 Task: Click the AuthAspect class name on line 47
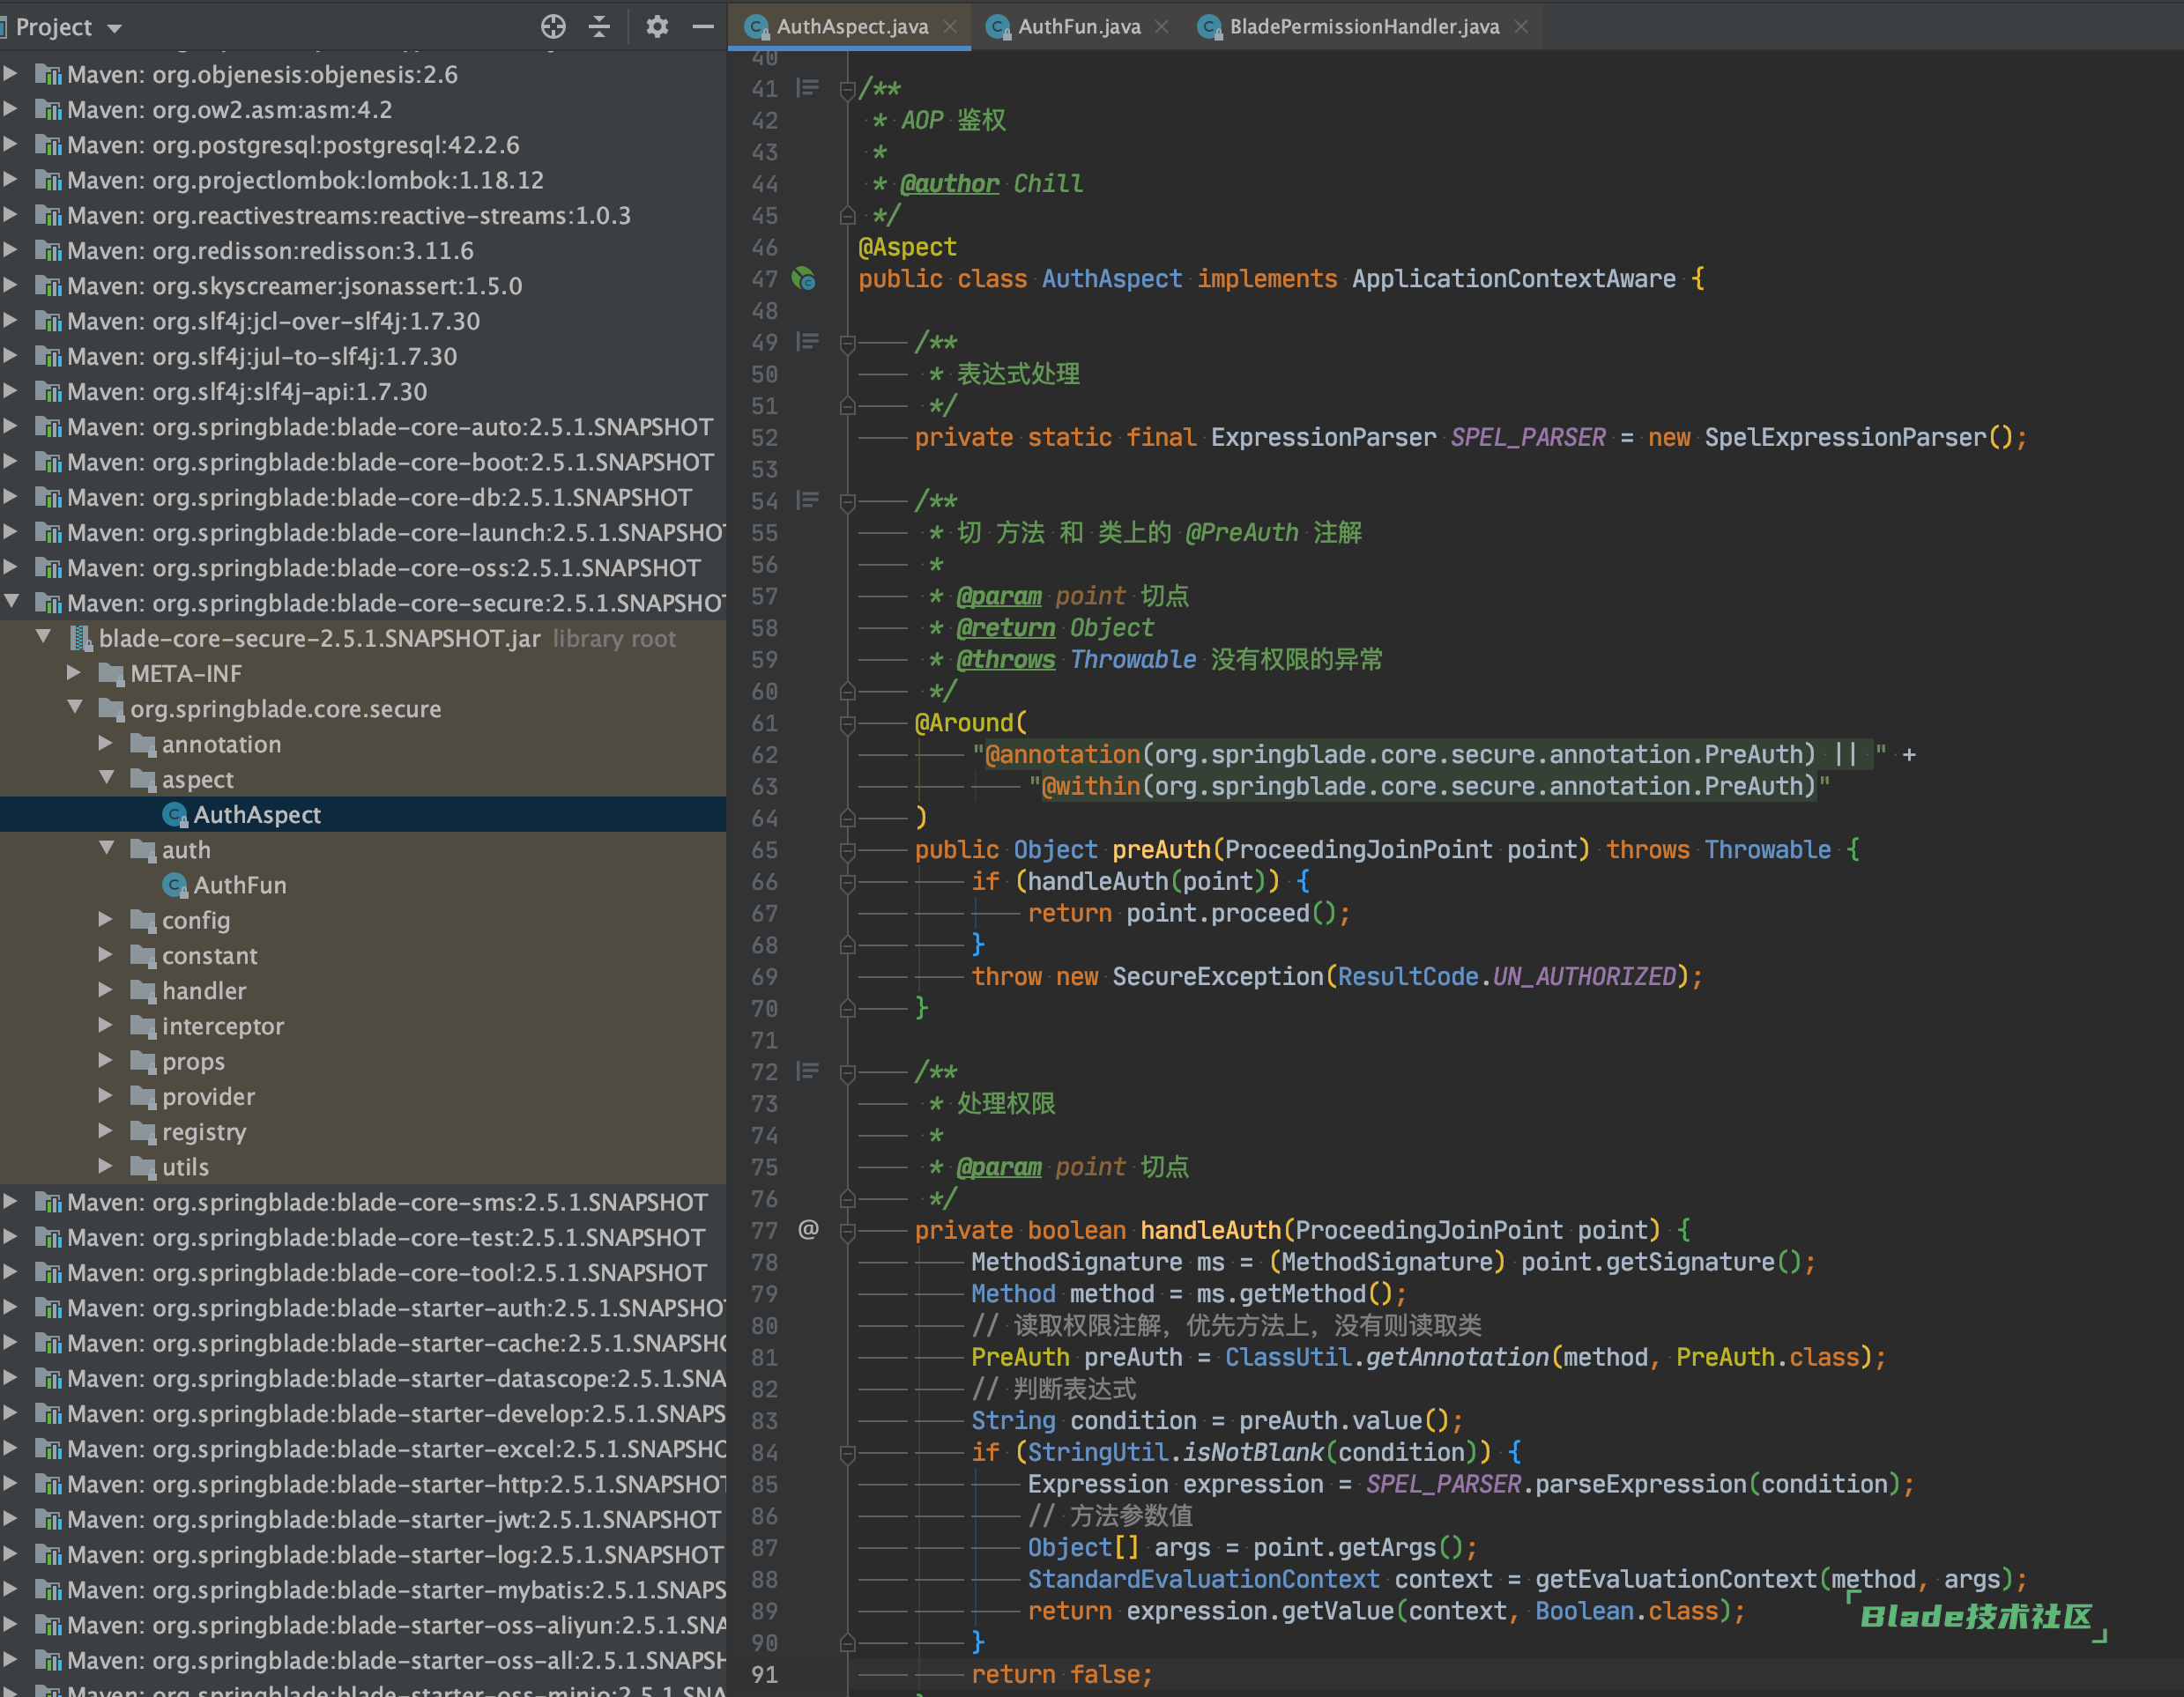click(1112, 279)
